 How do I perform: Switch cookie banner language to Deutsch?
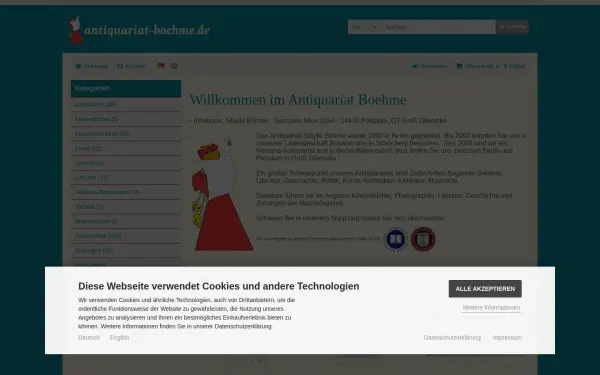(x=89, y=338)
